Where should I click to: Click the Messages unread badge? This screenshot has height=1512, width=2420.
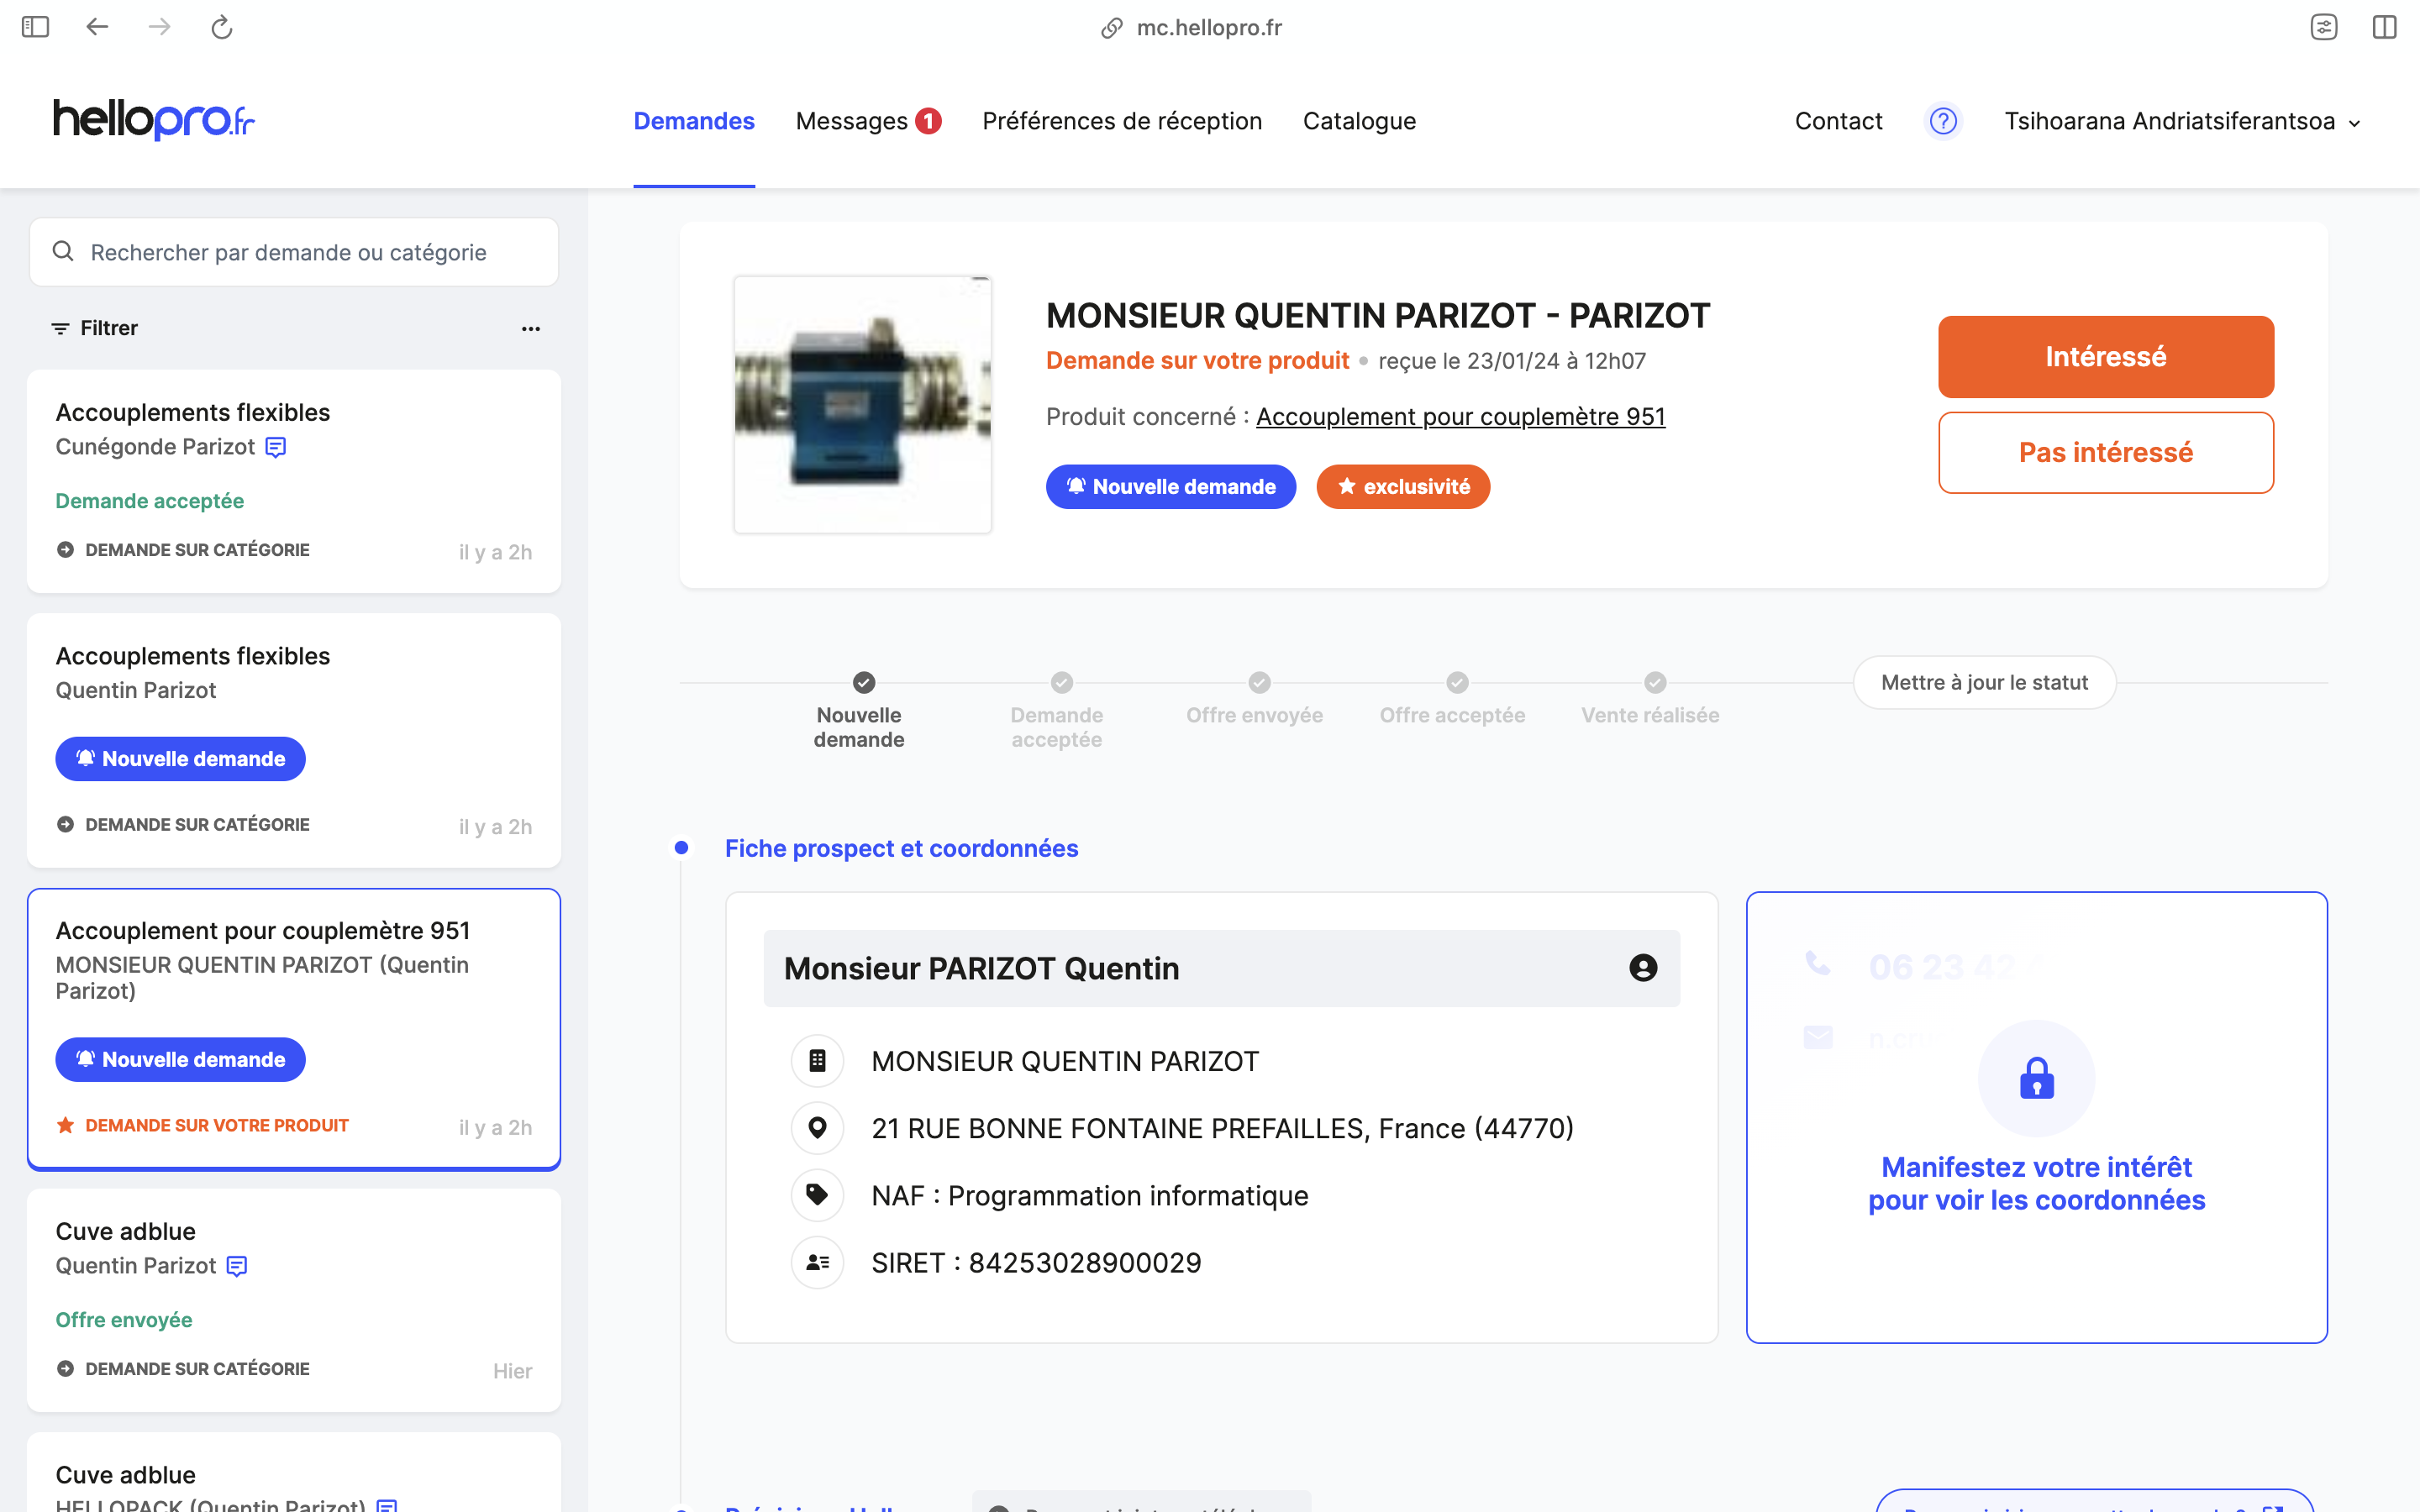click(928, 121)
